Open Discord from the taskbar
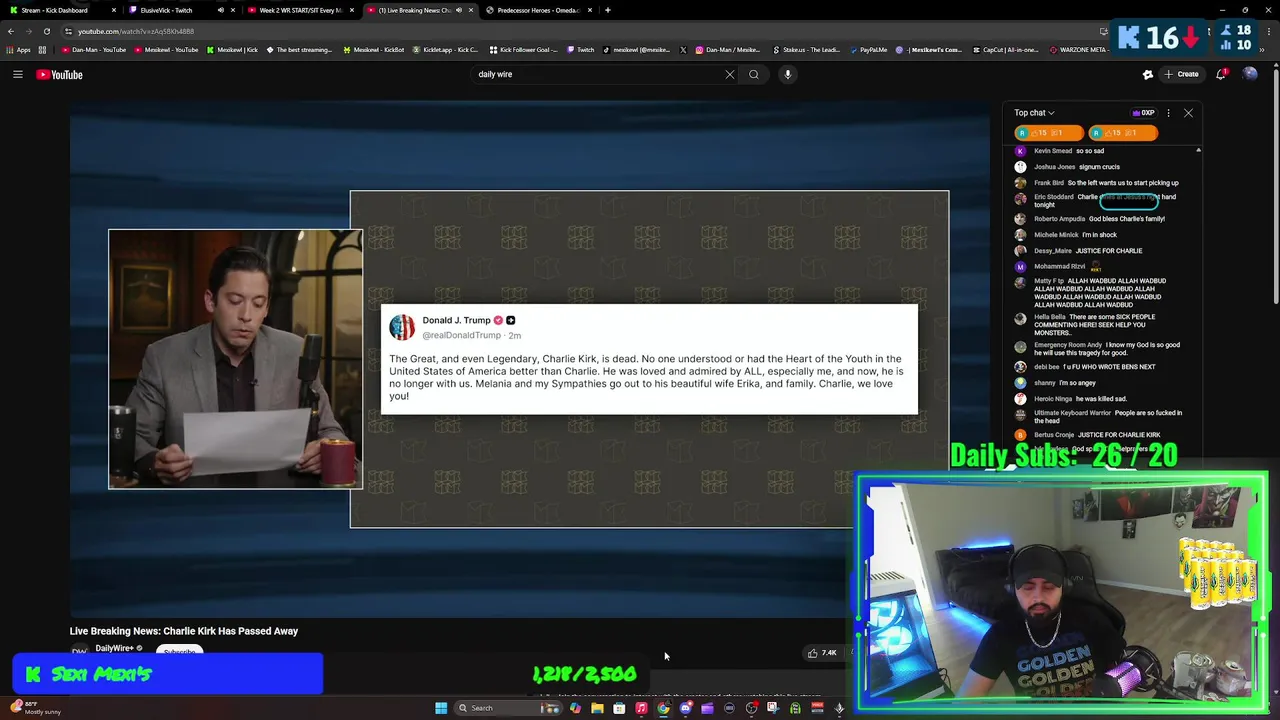The width and height of the screenshot is (1280, 720). pos(685,708)
